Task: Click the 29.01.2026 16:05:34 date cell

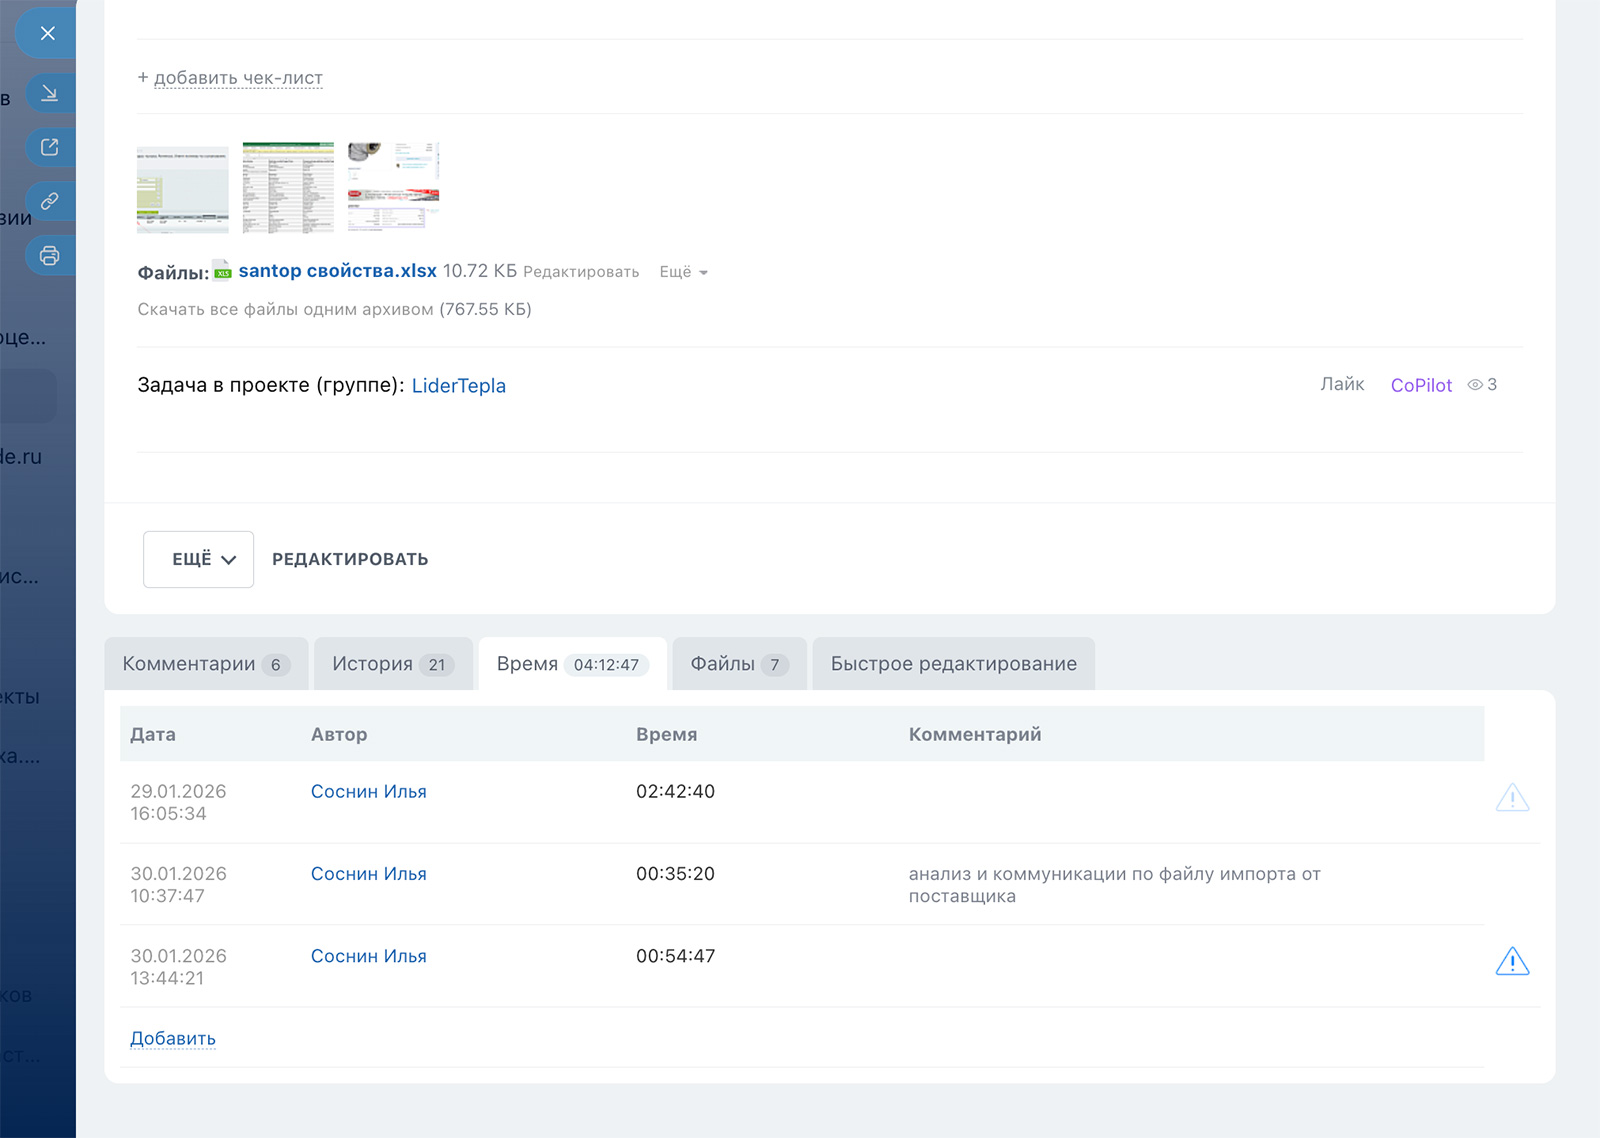Action: click(178, 803)
